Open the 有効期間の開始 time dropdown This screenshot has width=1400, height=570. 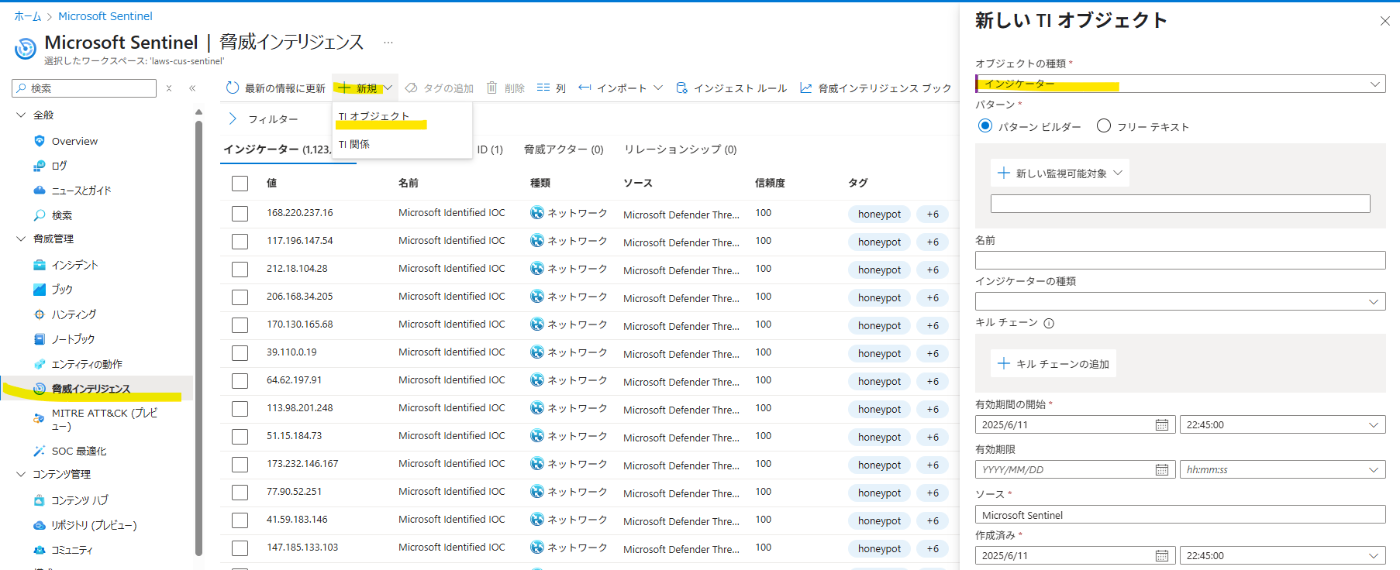pos(1283,424)
